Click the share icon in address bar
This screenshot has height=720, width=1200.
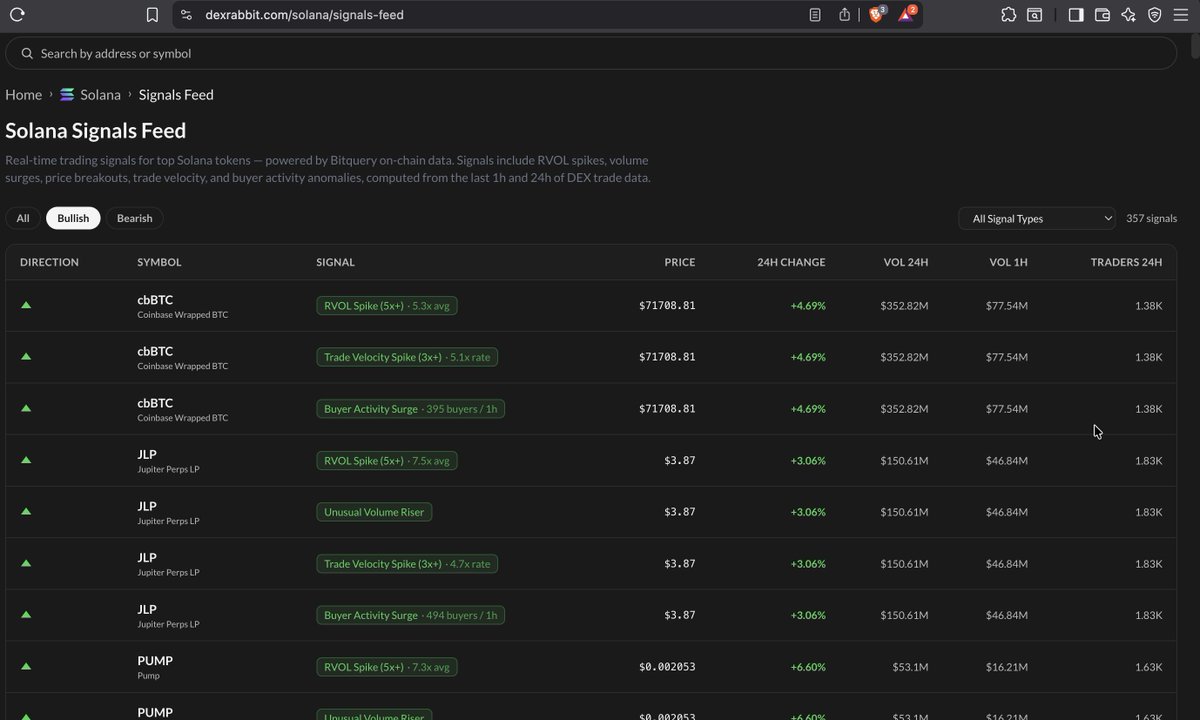click(x=844, y=14)
